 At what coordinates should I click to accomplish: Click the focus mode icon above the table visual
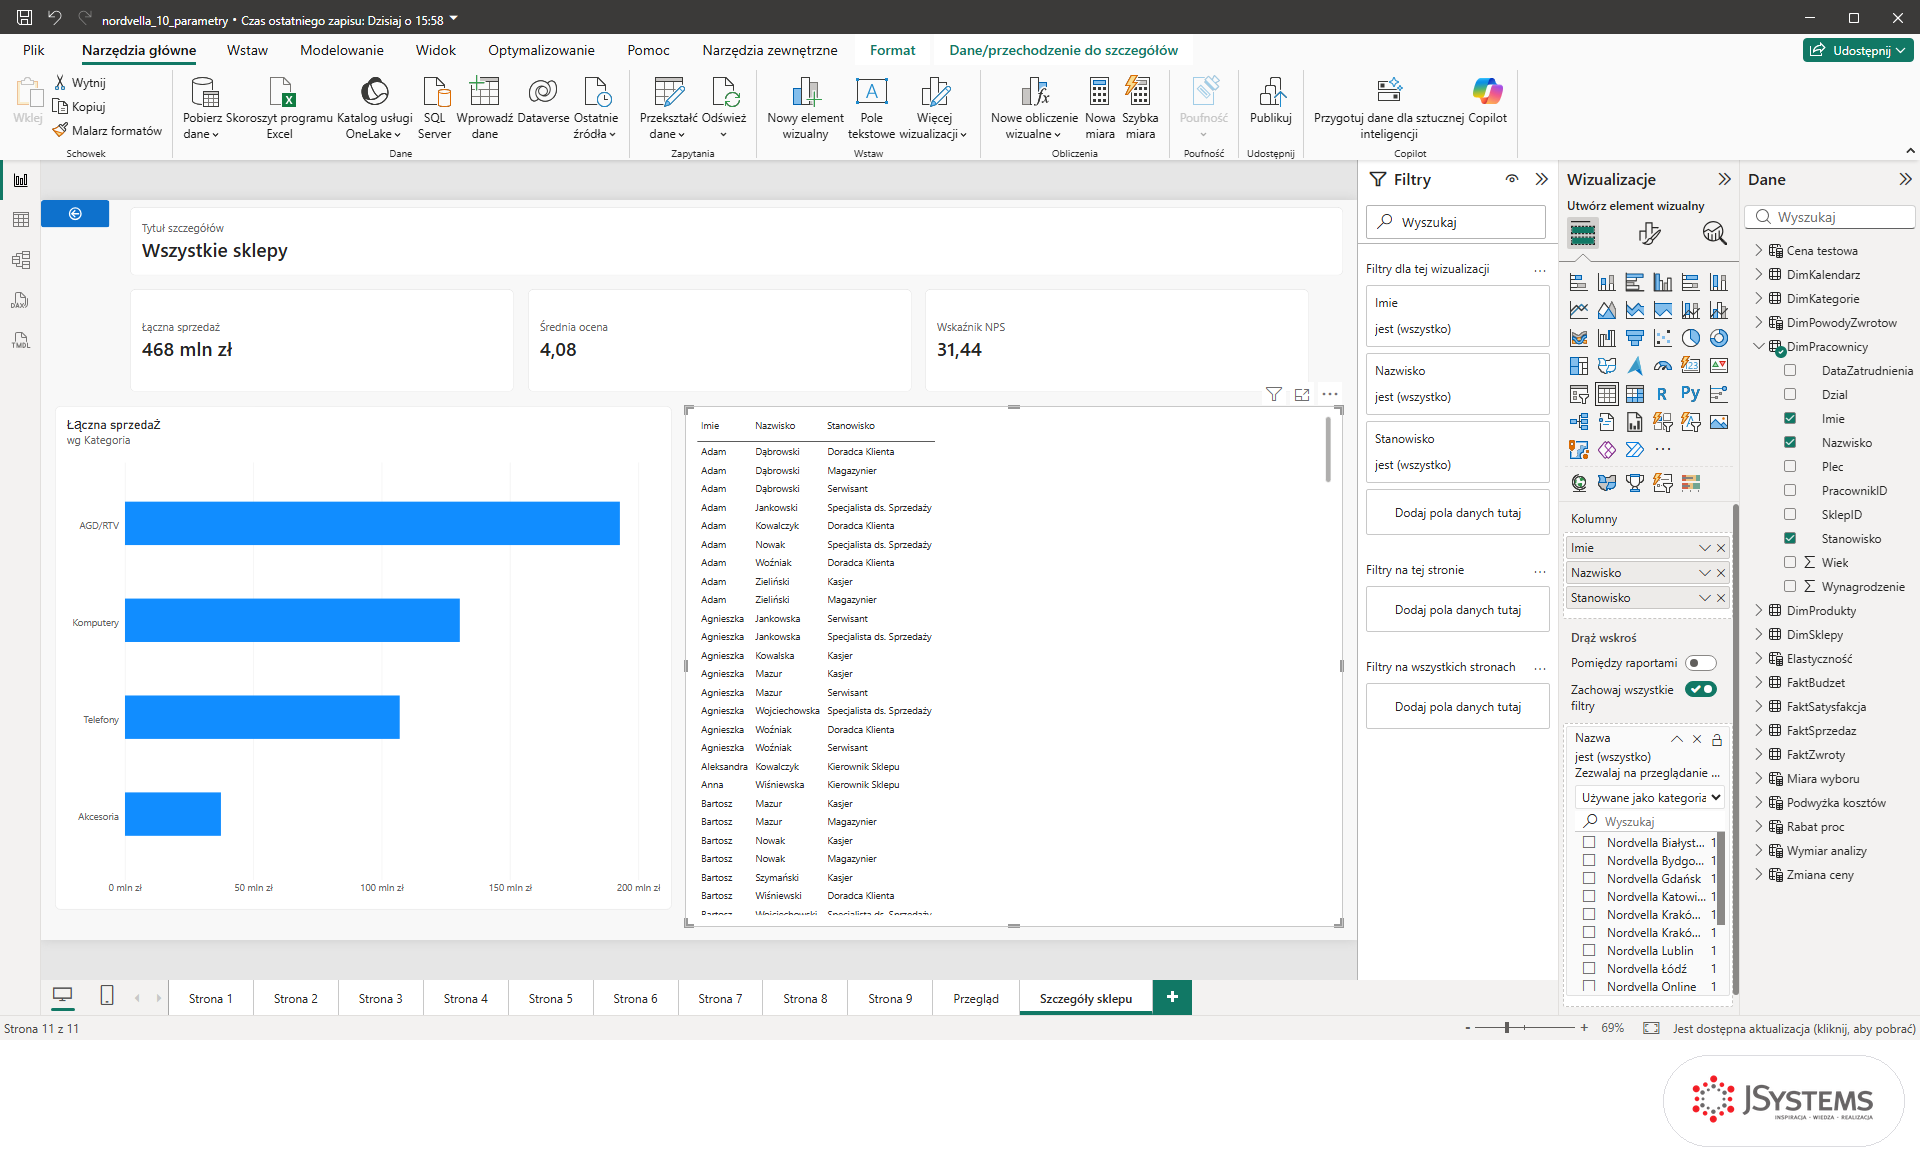click(1302, 395)
